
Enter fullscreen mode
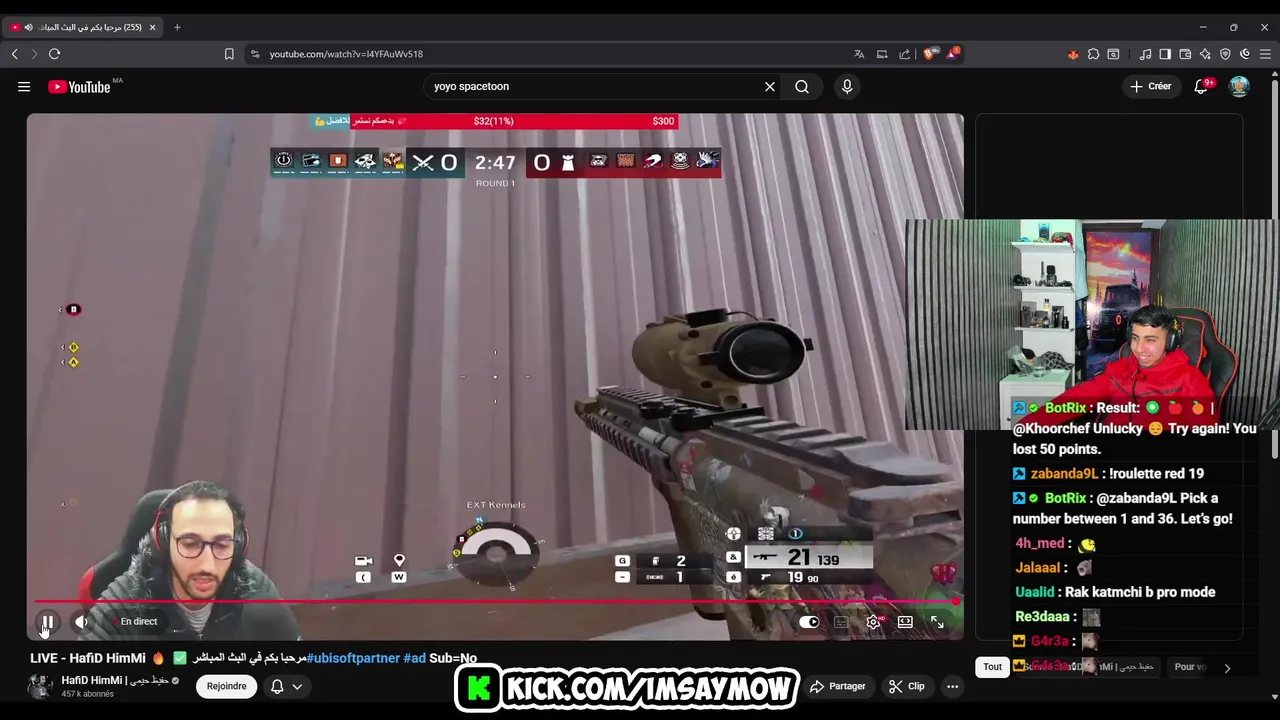[937, 622]
